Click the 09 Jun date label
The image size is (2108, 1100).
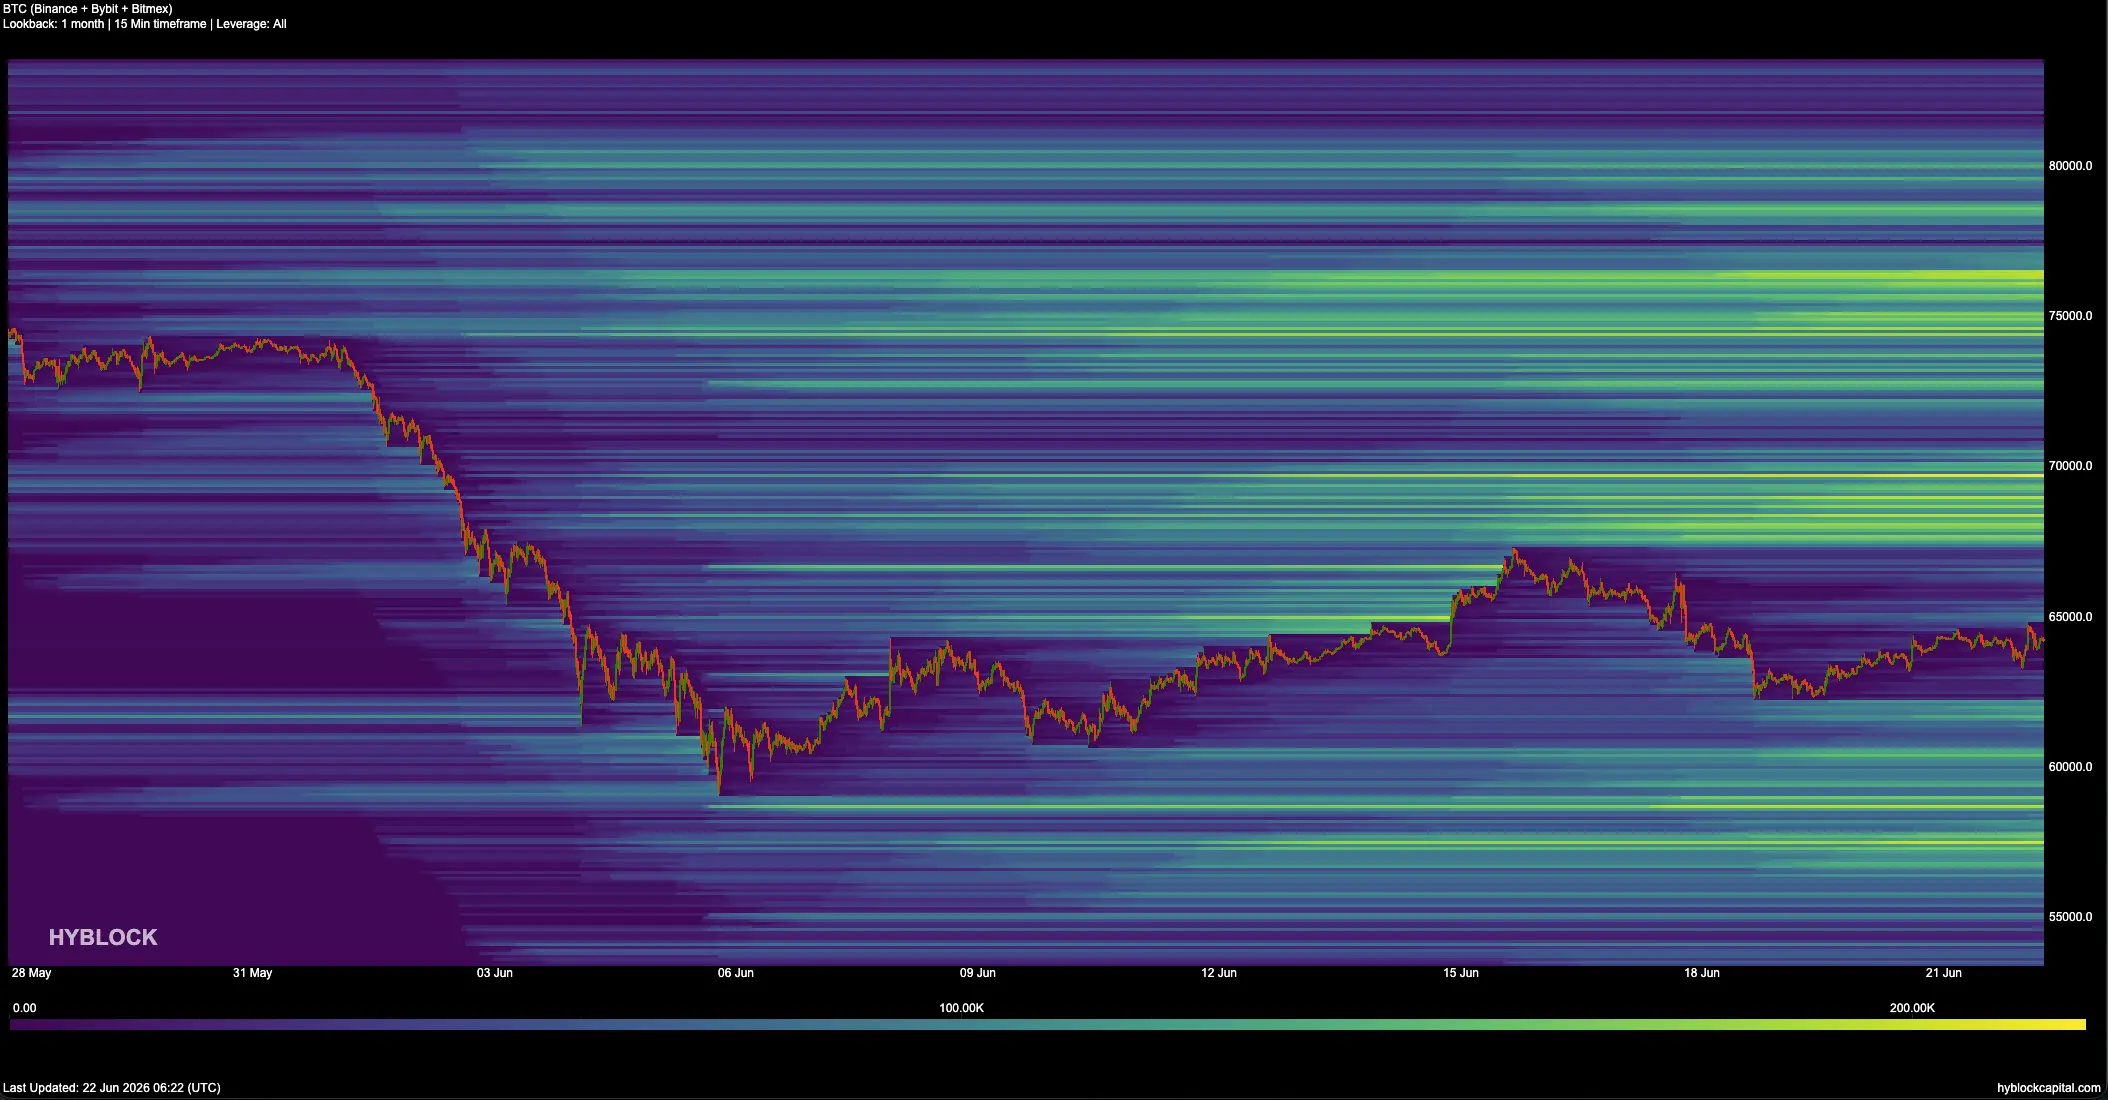(977, 973)
